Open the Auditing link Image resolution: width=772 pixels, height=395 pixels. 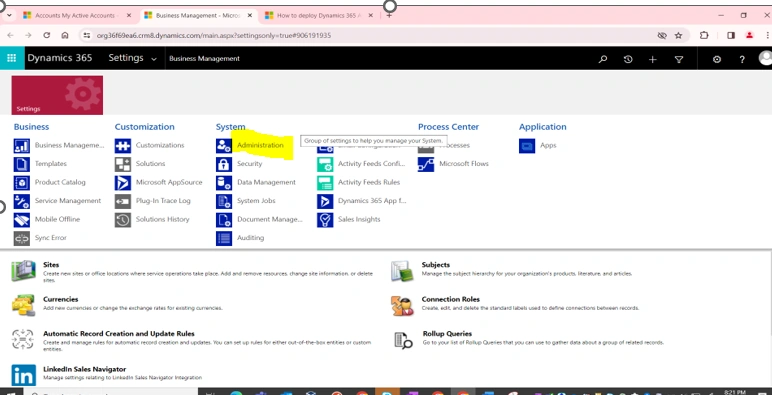[251, 238]
